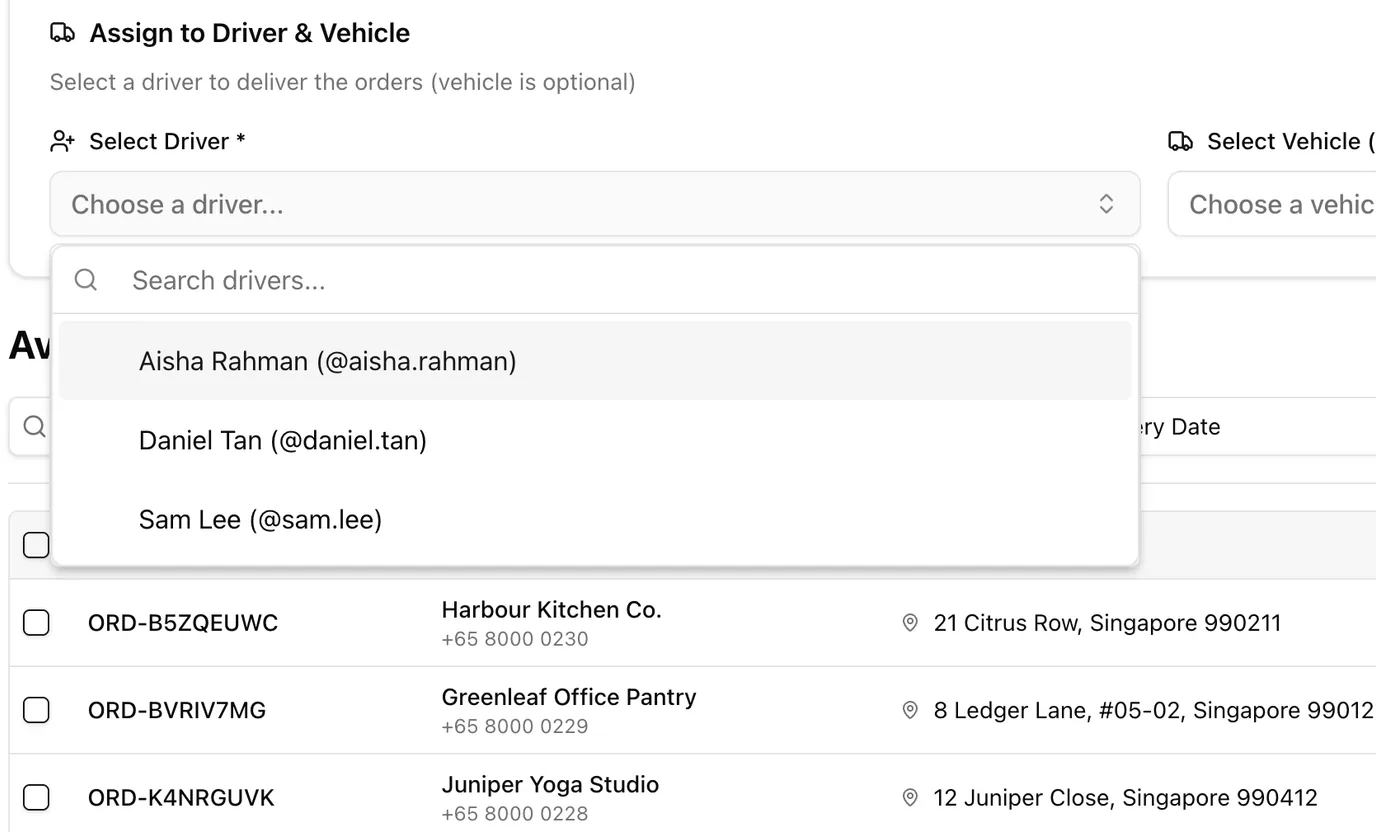Click customer name Juniper Yoga Studio
Image resolution: width=1376 pixels, height=832 pixels.
click(550, 785)
